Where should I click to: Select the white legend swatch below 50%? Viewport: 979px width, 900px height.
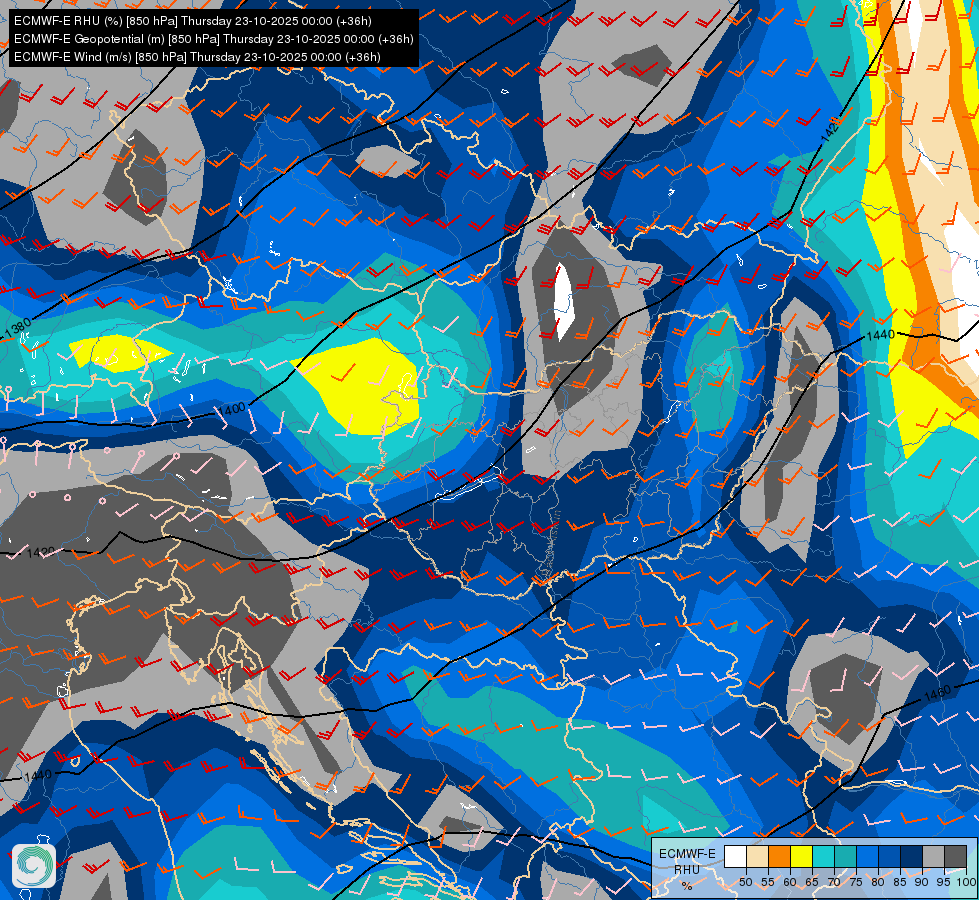735,856
